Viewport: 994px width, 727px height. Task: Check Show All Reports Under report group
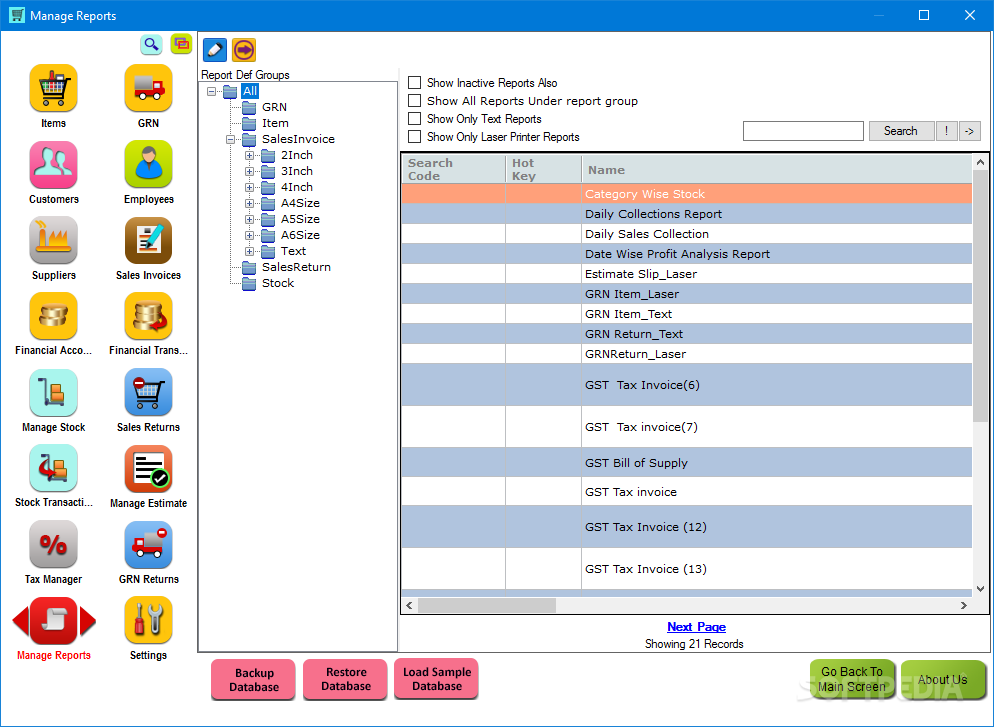[415, 100]
